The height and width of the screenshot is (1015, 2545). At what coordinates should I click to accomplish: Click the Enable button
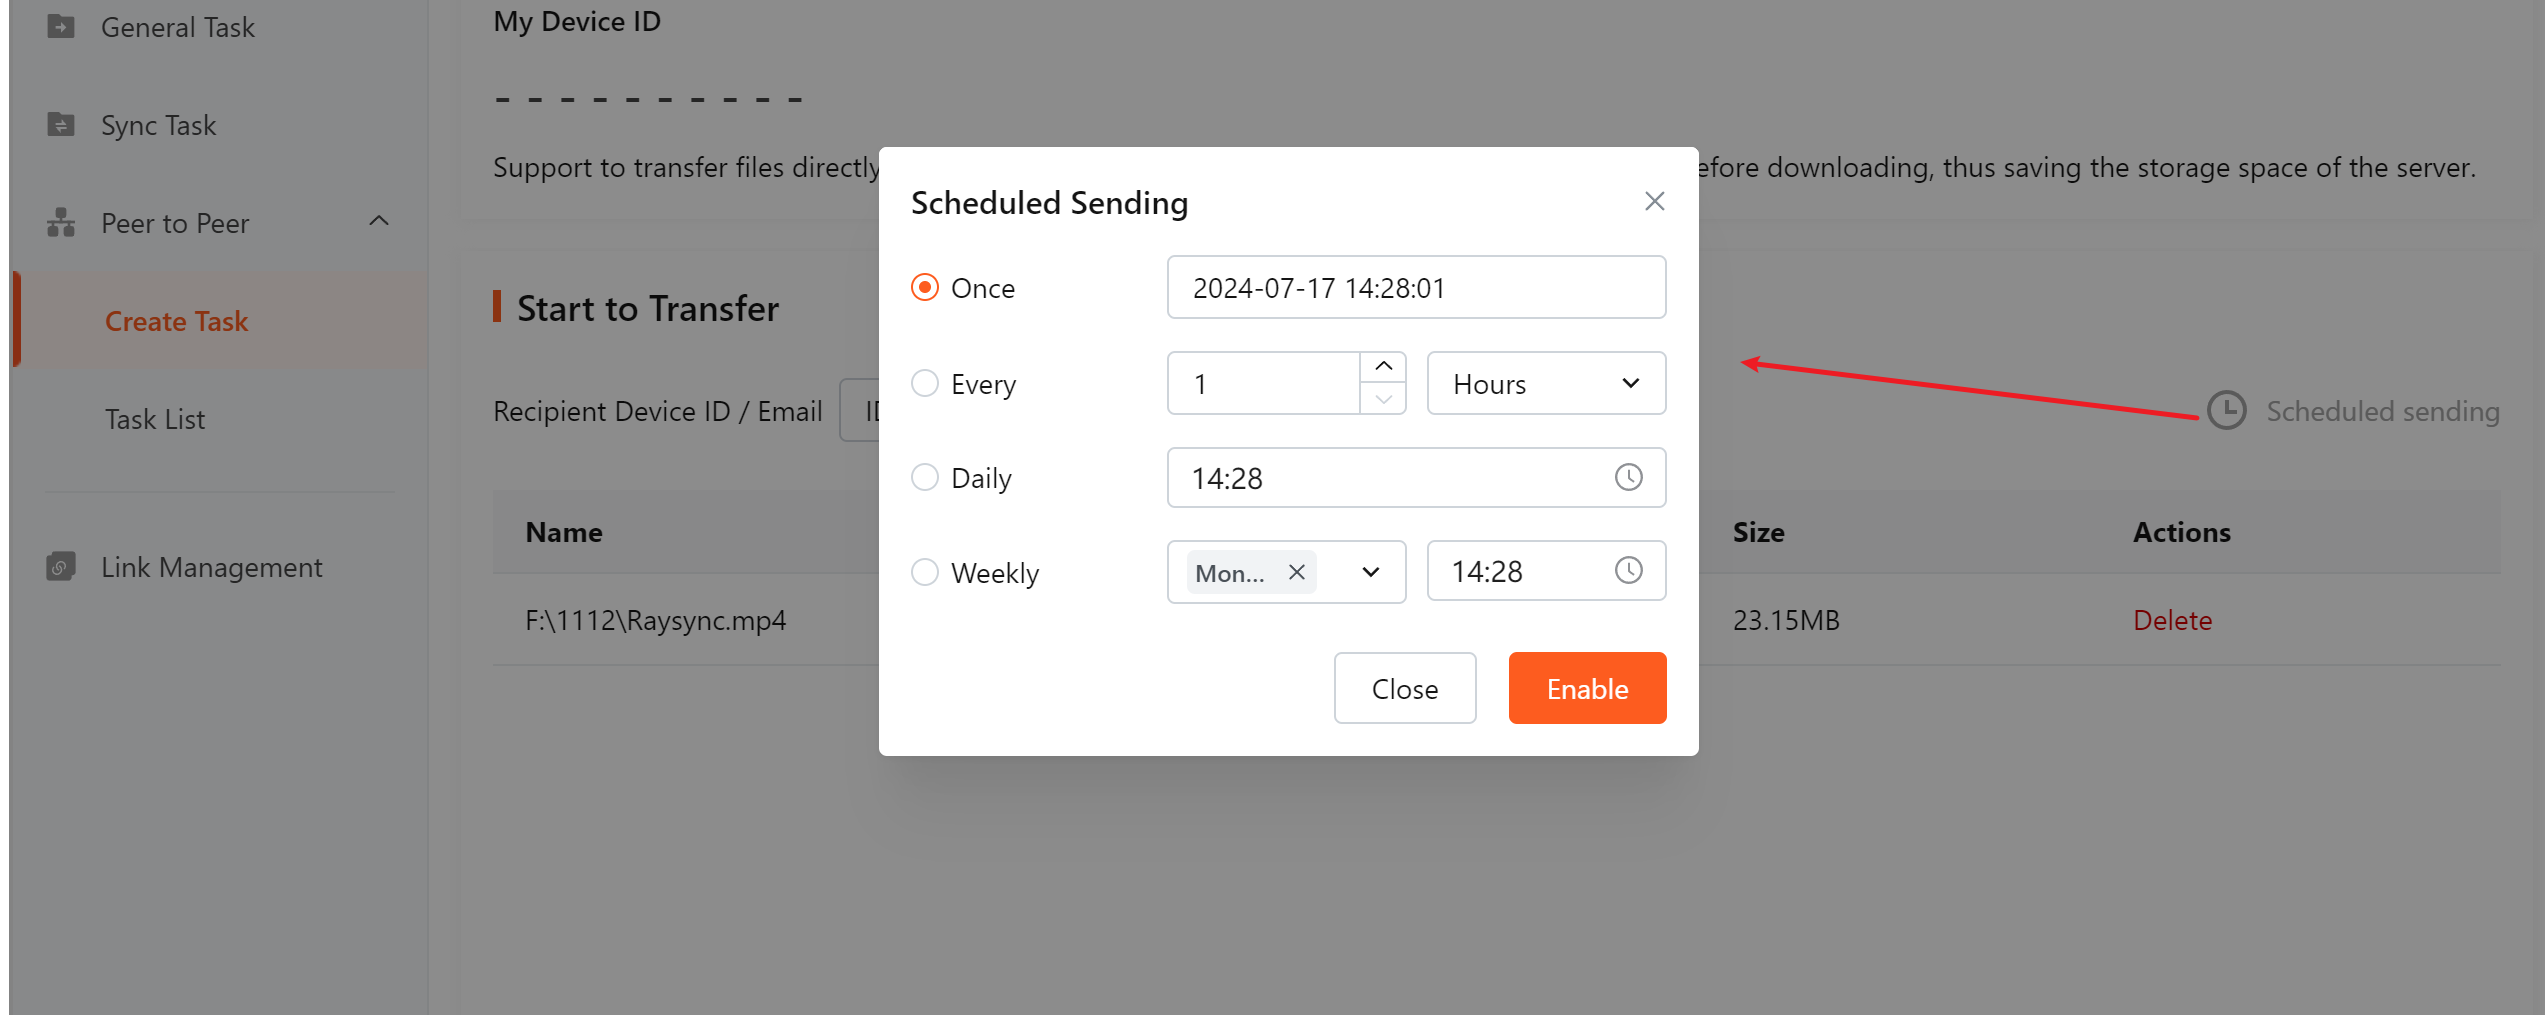pyautogui.click(x=1587, y=688)
